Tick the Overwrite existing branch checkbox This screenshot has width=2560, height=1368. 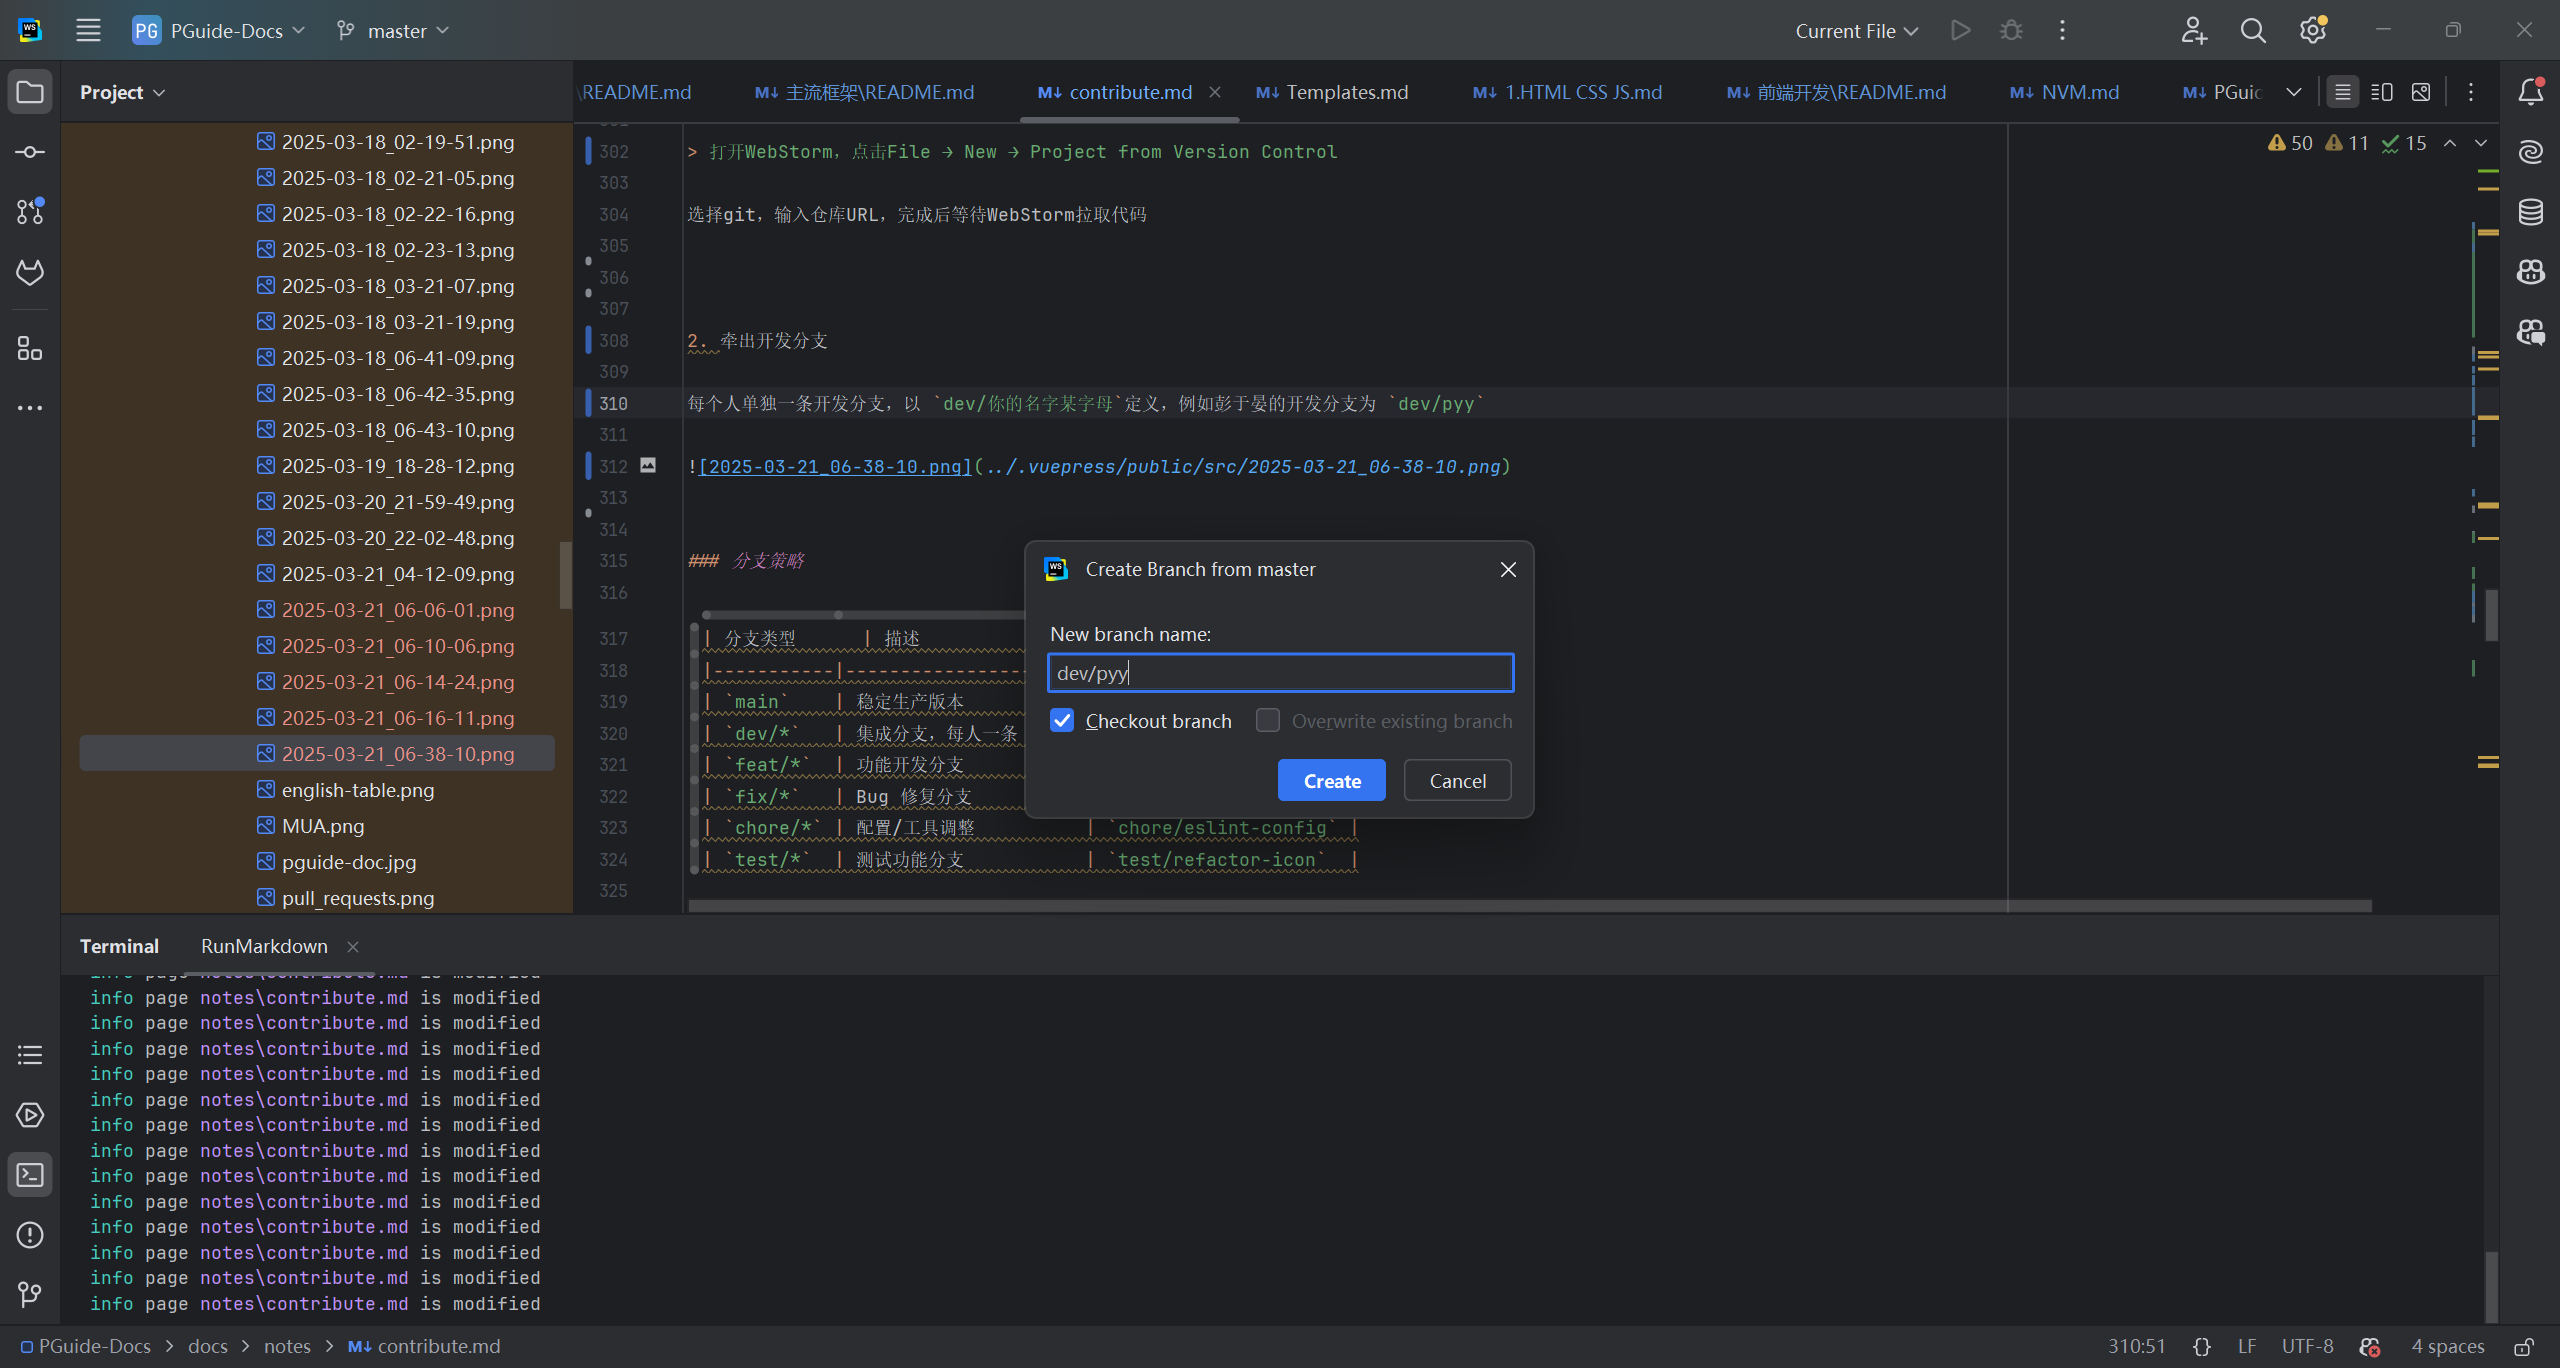(x=1268, y=721)
